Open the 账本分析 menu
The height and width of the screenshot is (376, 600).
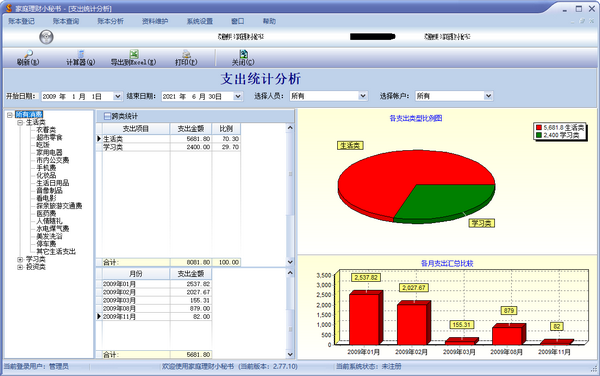pyautogui.click(x=110, y=21)
